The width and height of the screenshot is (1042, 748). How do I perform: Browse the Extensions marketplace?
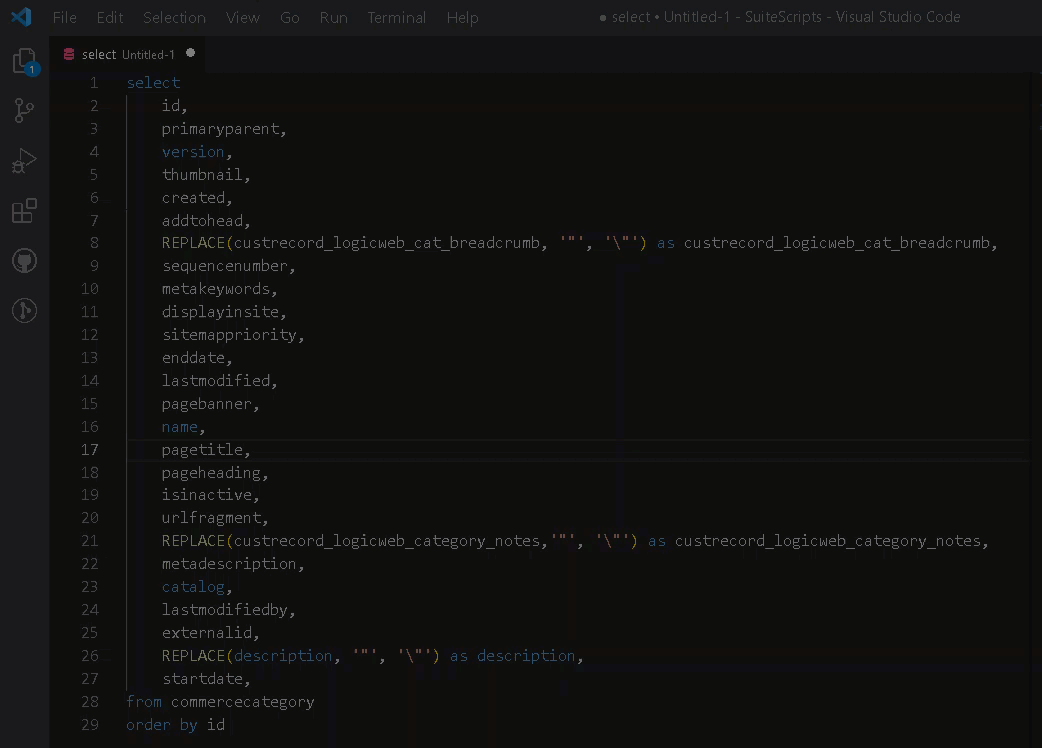(24, 210)
